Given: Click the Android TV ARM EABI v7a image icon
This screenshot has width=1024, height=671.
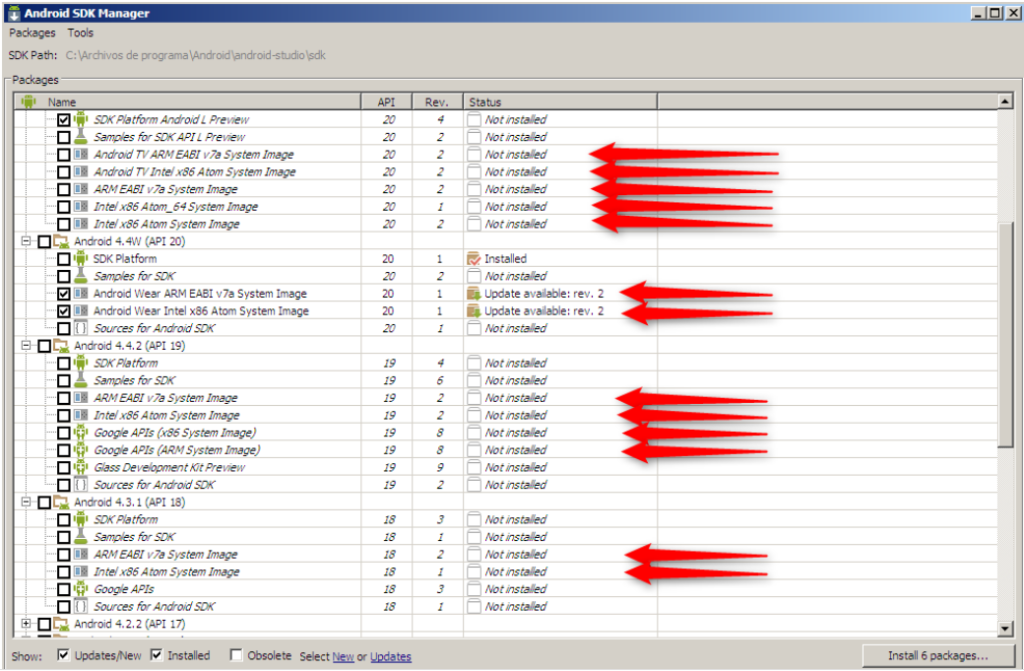Looking at the screenshot, I should 80,154.
